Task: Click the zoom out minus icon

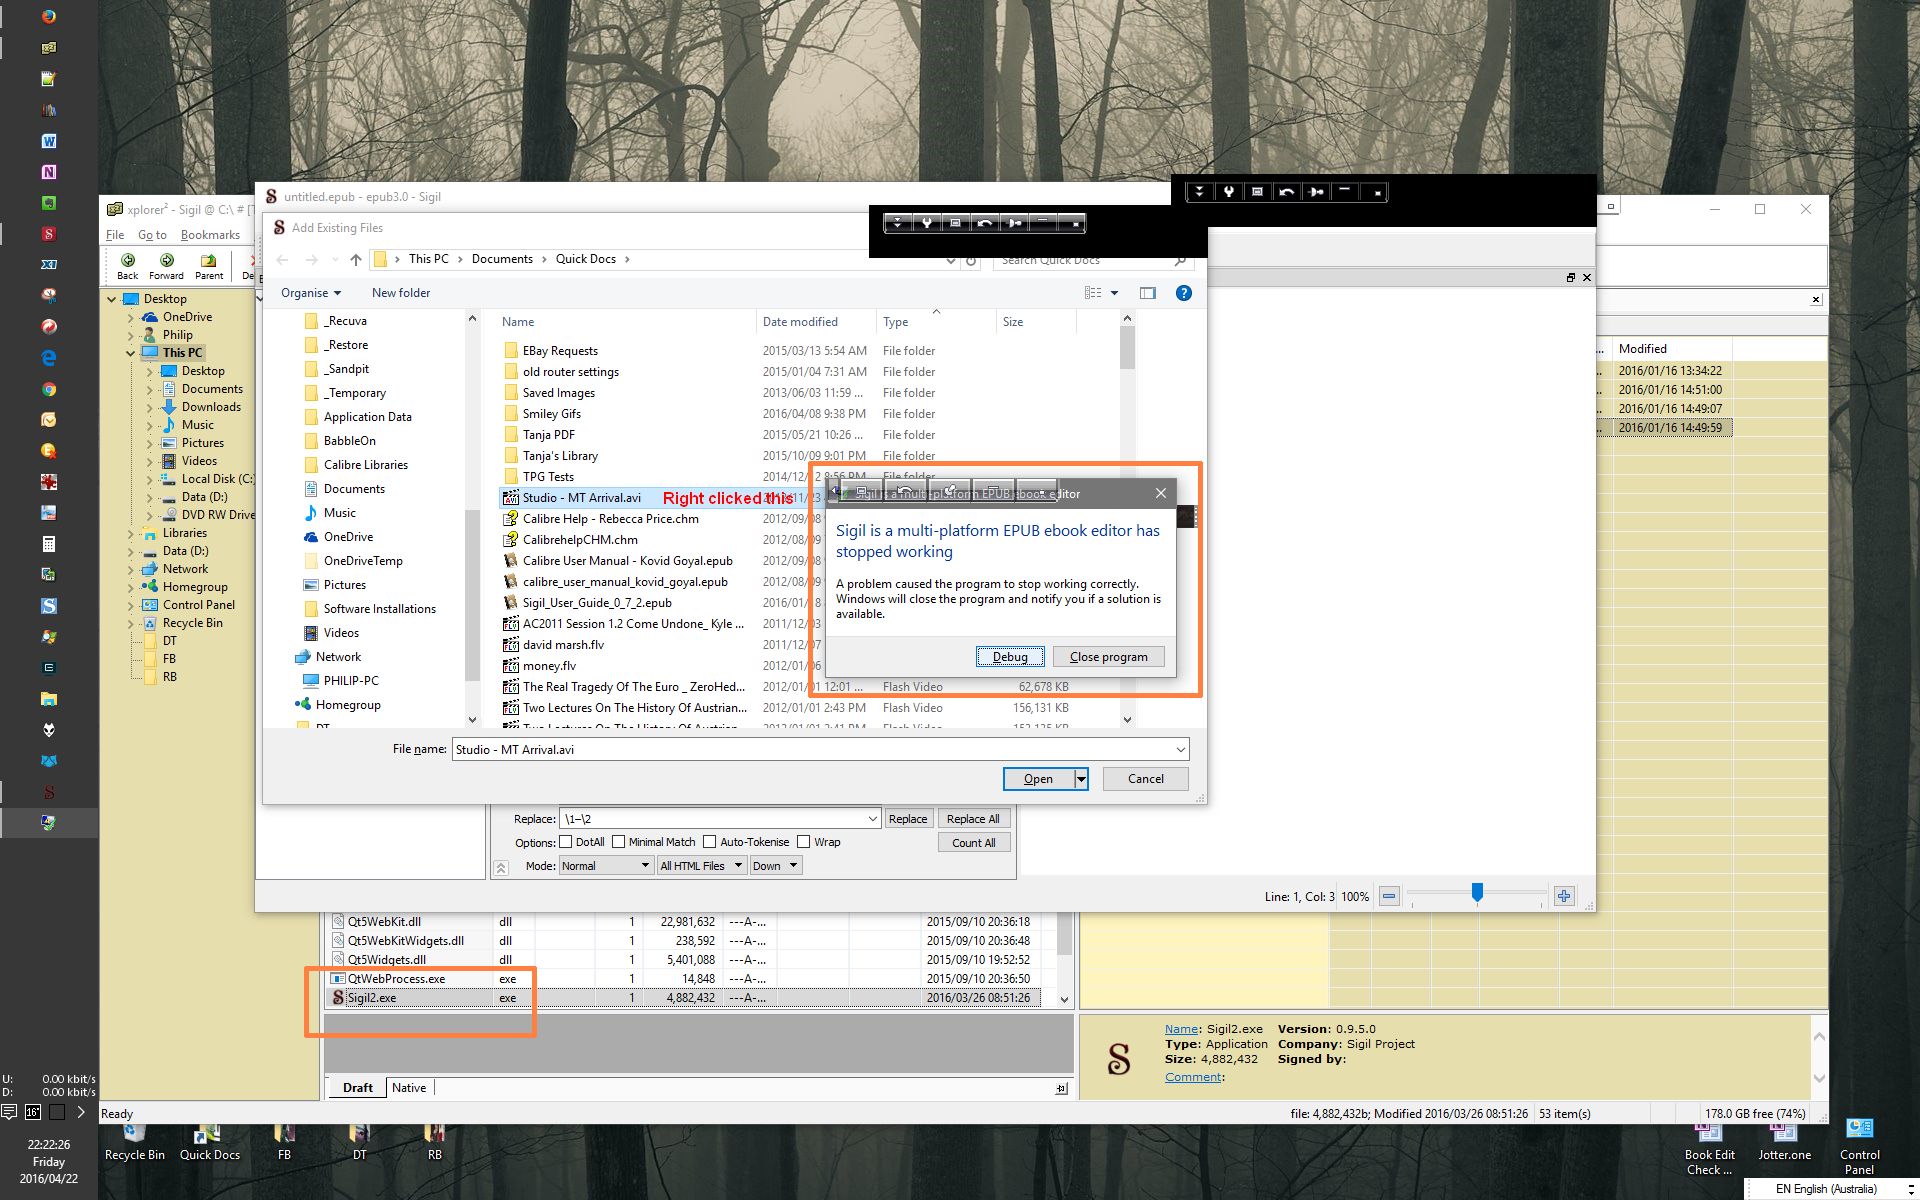Action: pyautogui.click(x=1389, y=896)
